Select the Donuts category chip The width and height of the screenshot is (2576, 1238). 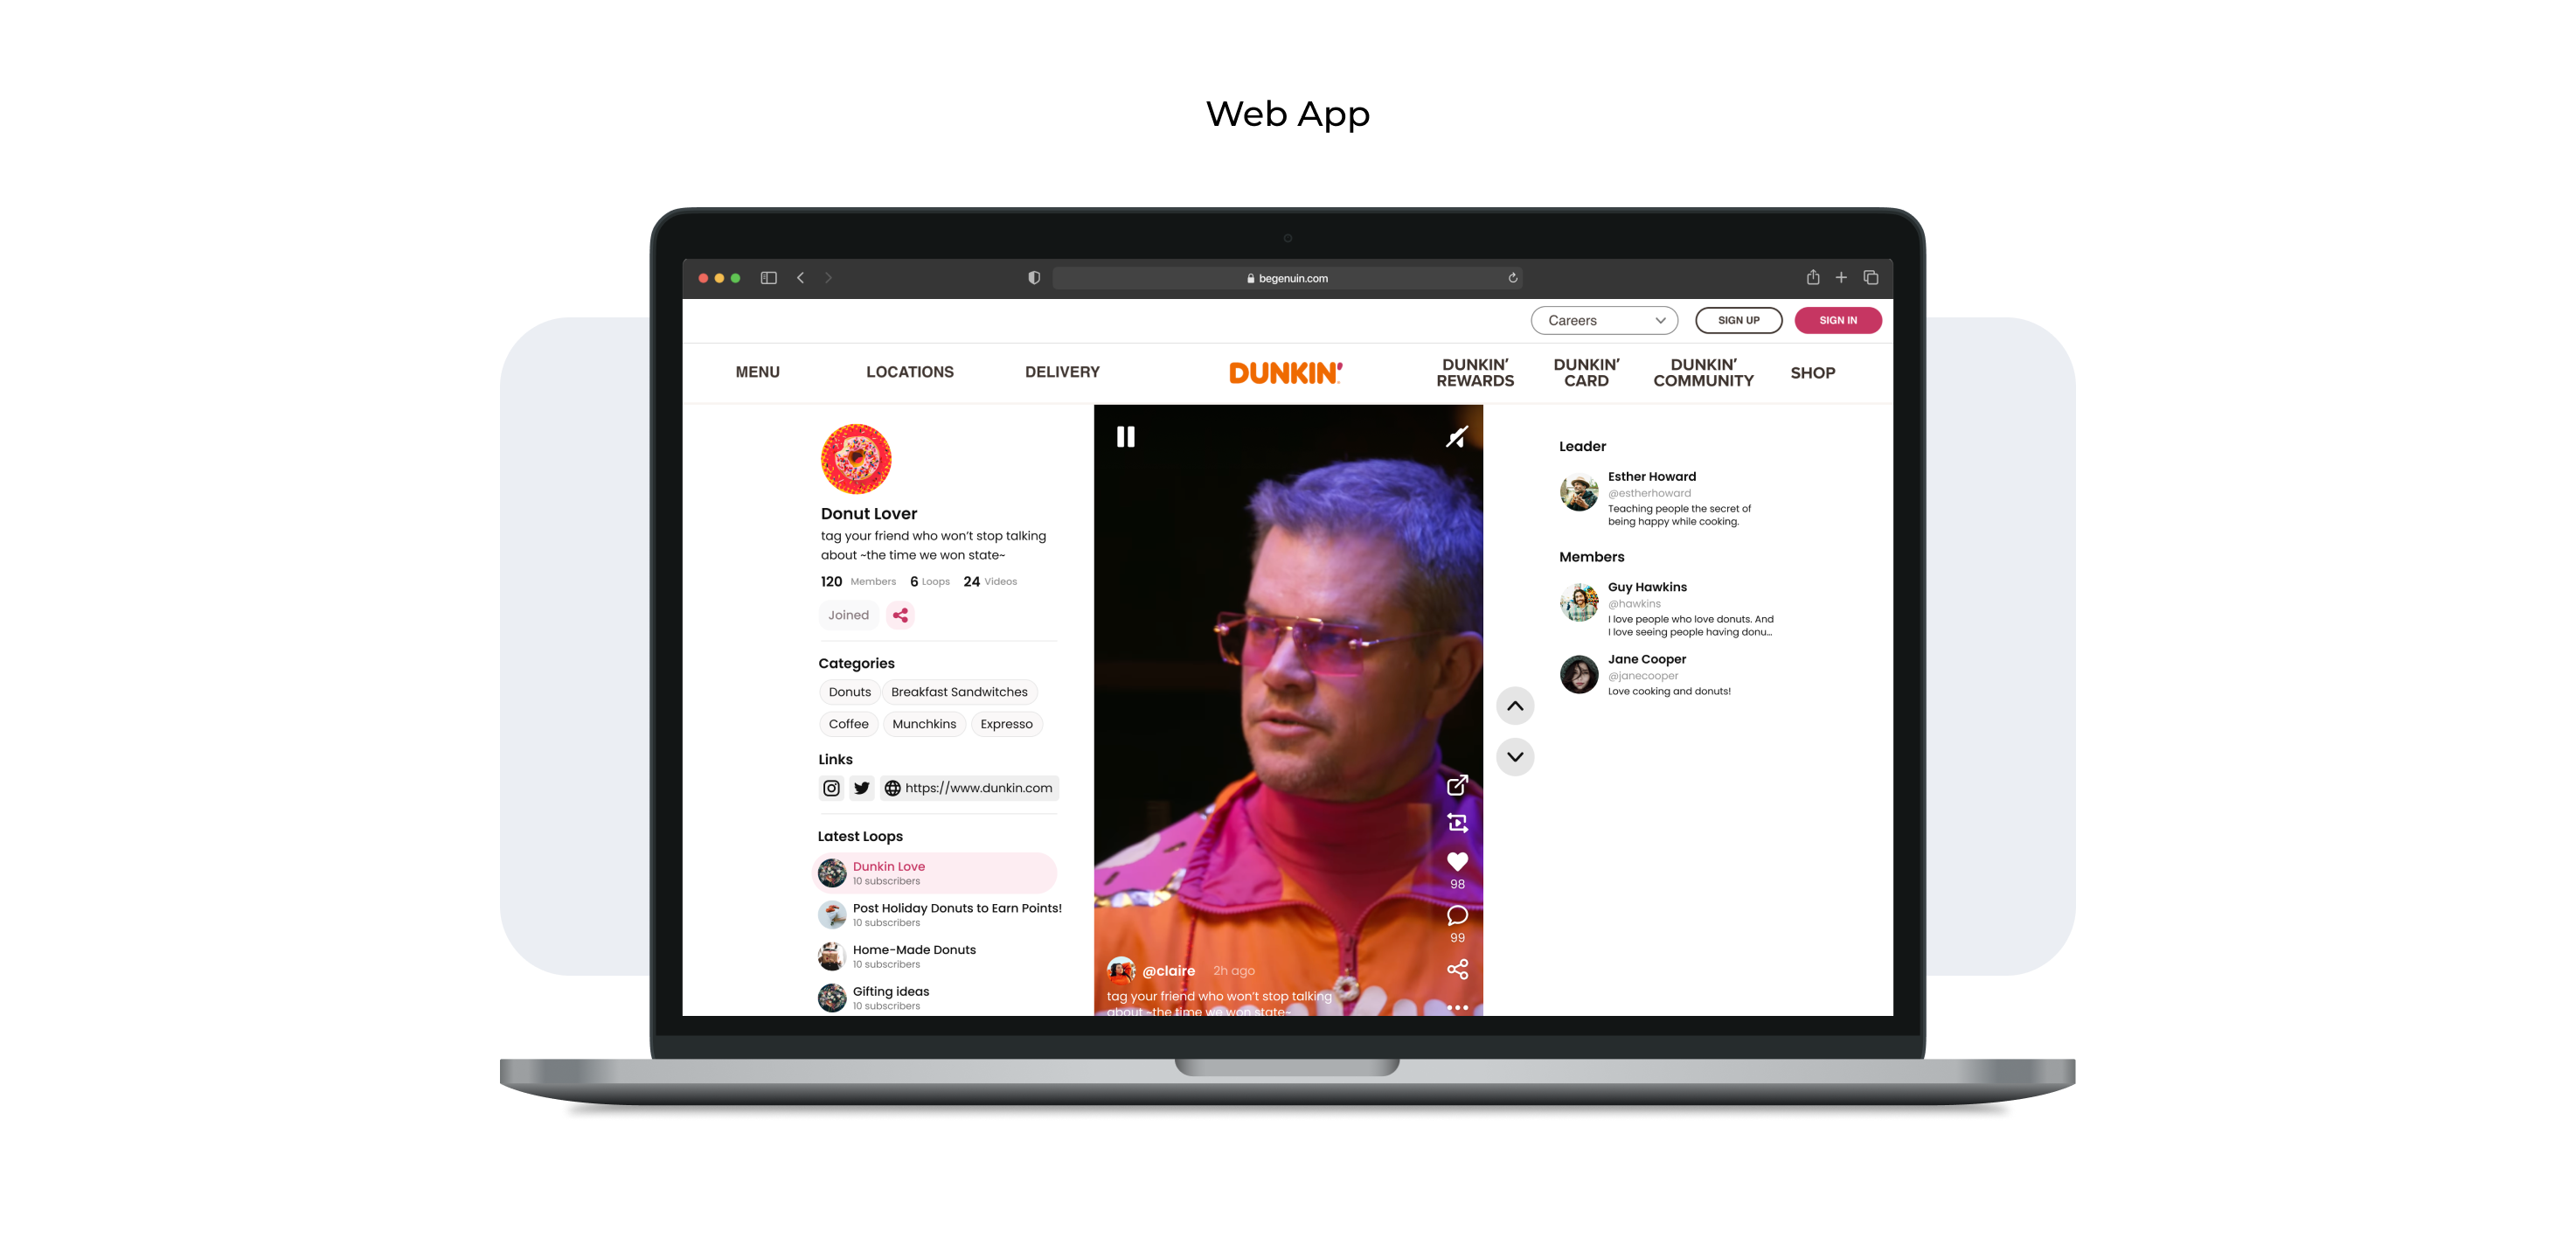(x=849, y=692)
